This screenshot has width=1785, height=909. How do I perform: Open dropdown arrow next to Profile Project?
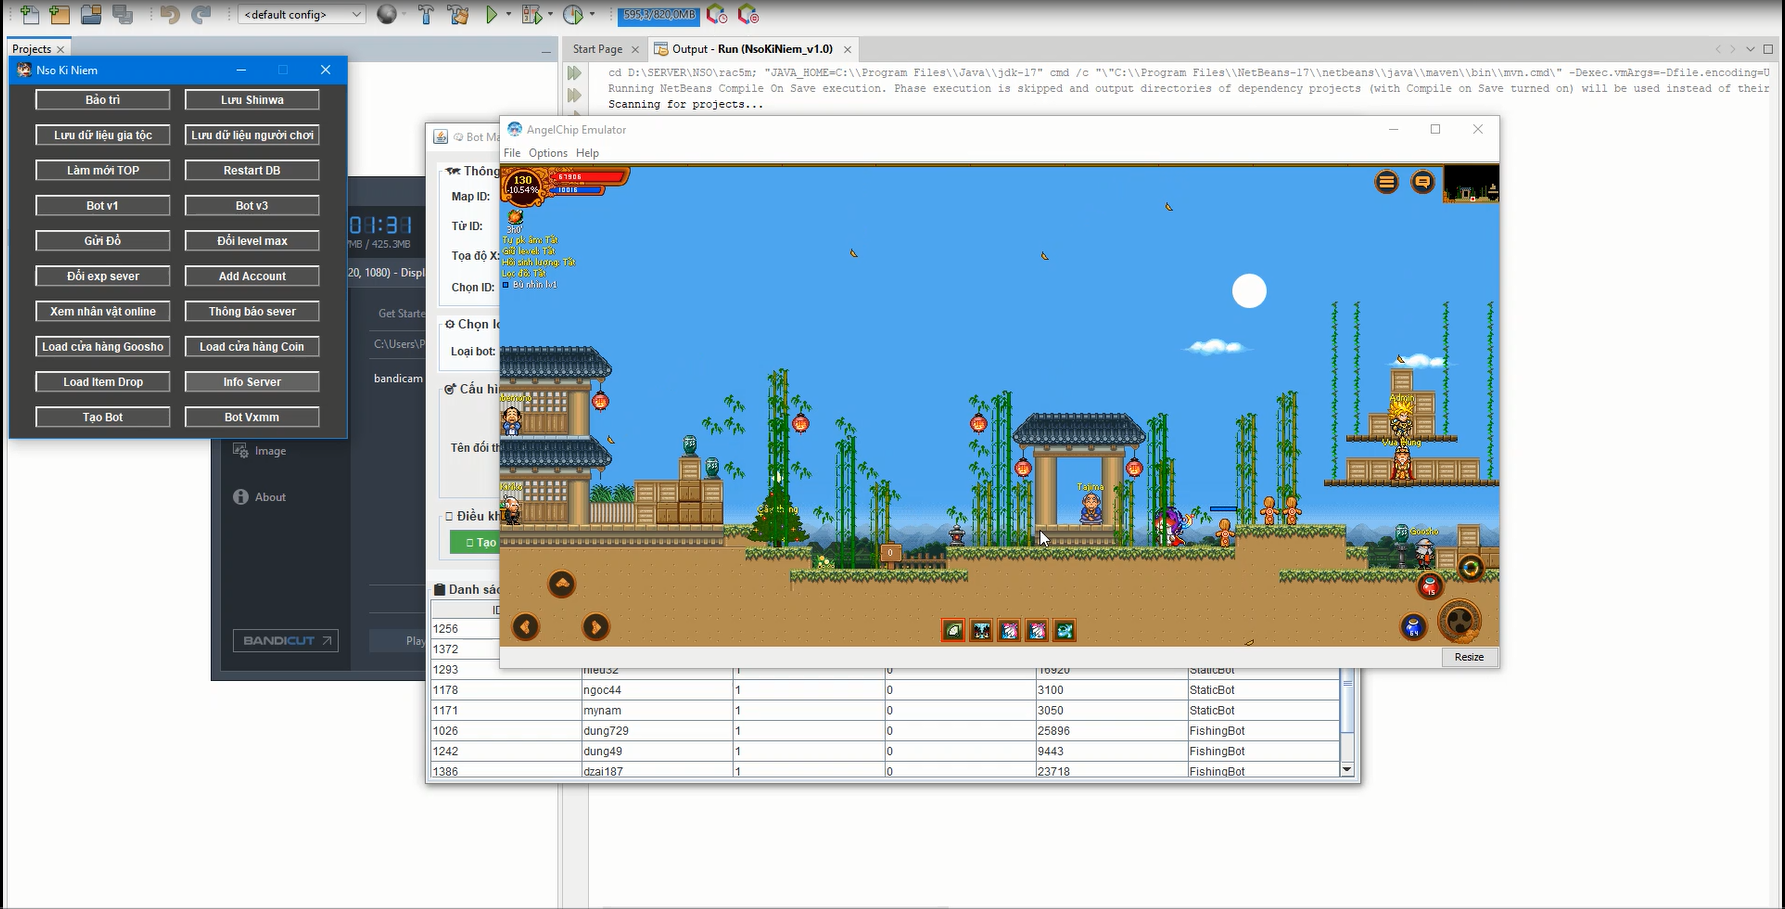(x=592, y=14)
